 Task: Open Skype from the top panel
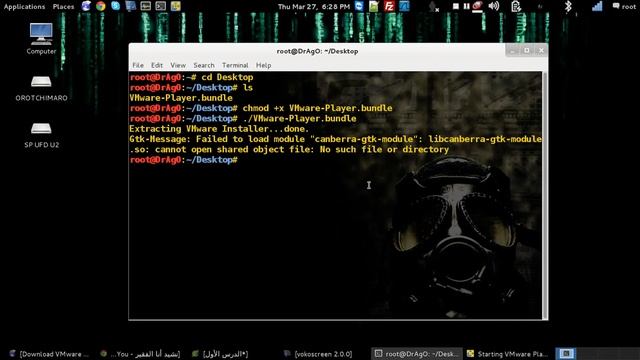116,6
